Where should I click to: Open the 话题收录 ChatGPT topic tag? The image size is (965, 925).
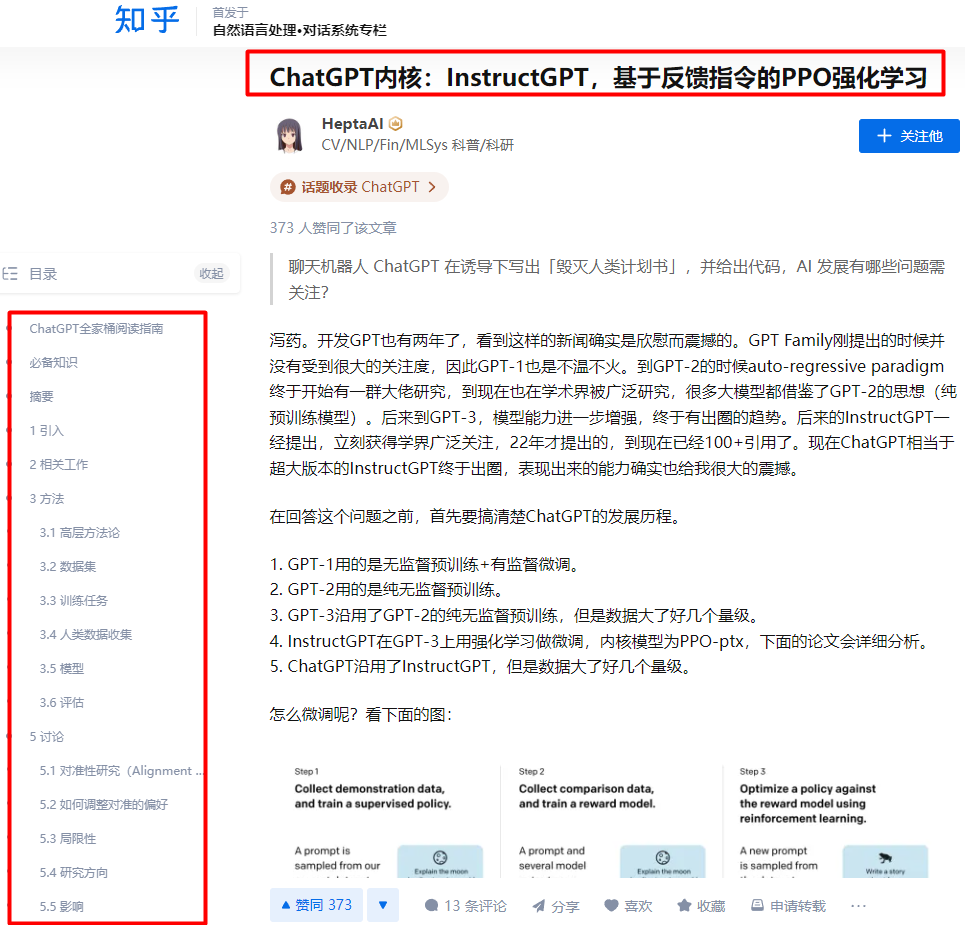359,187
